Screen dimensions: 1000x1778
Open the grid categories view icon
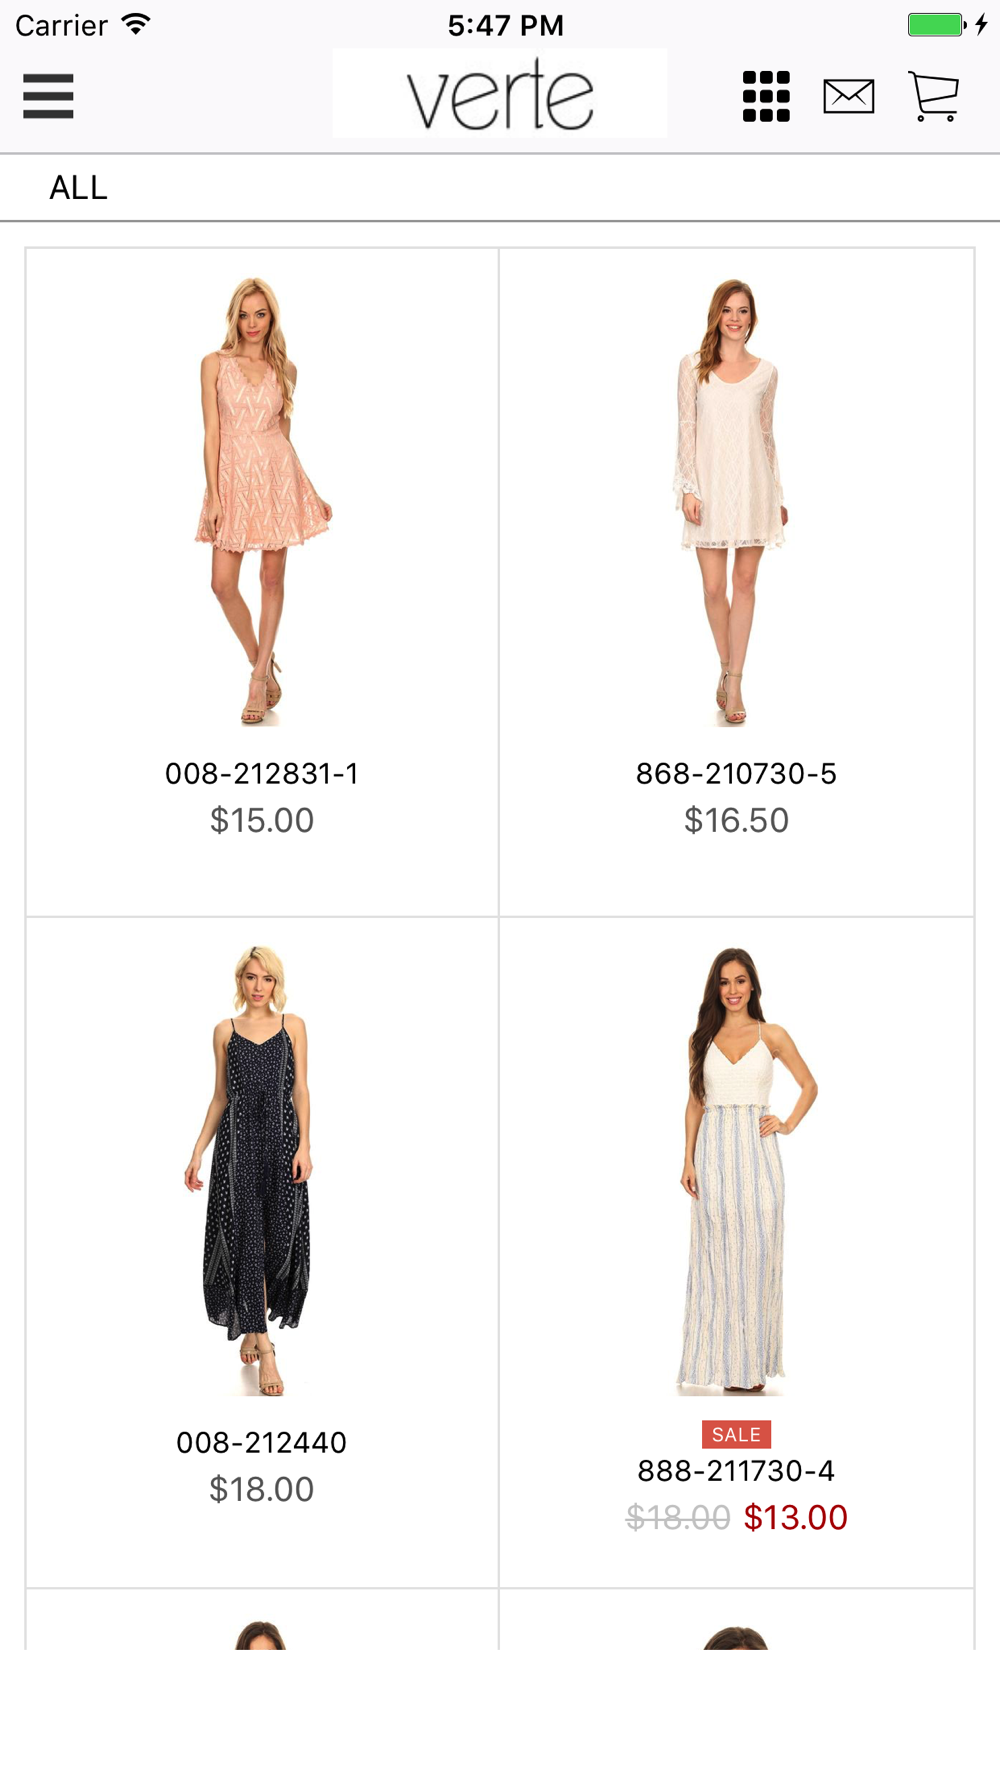tap(766, 96)
